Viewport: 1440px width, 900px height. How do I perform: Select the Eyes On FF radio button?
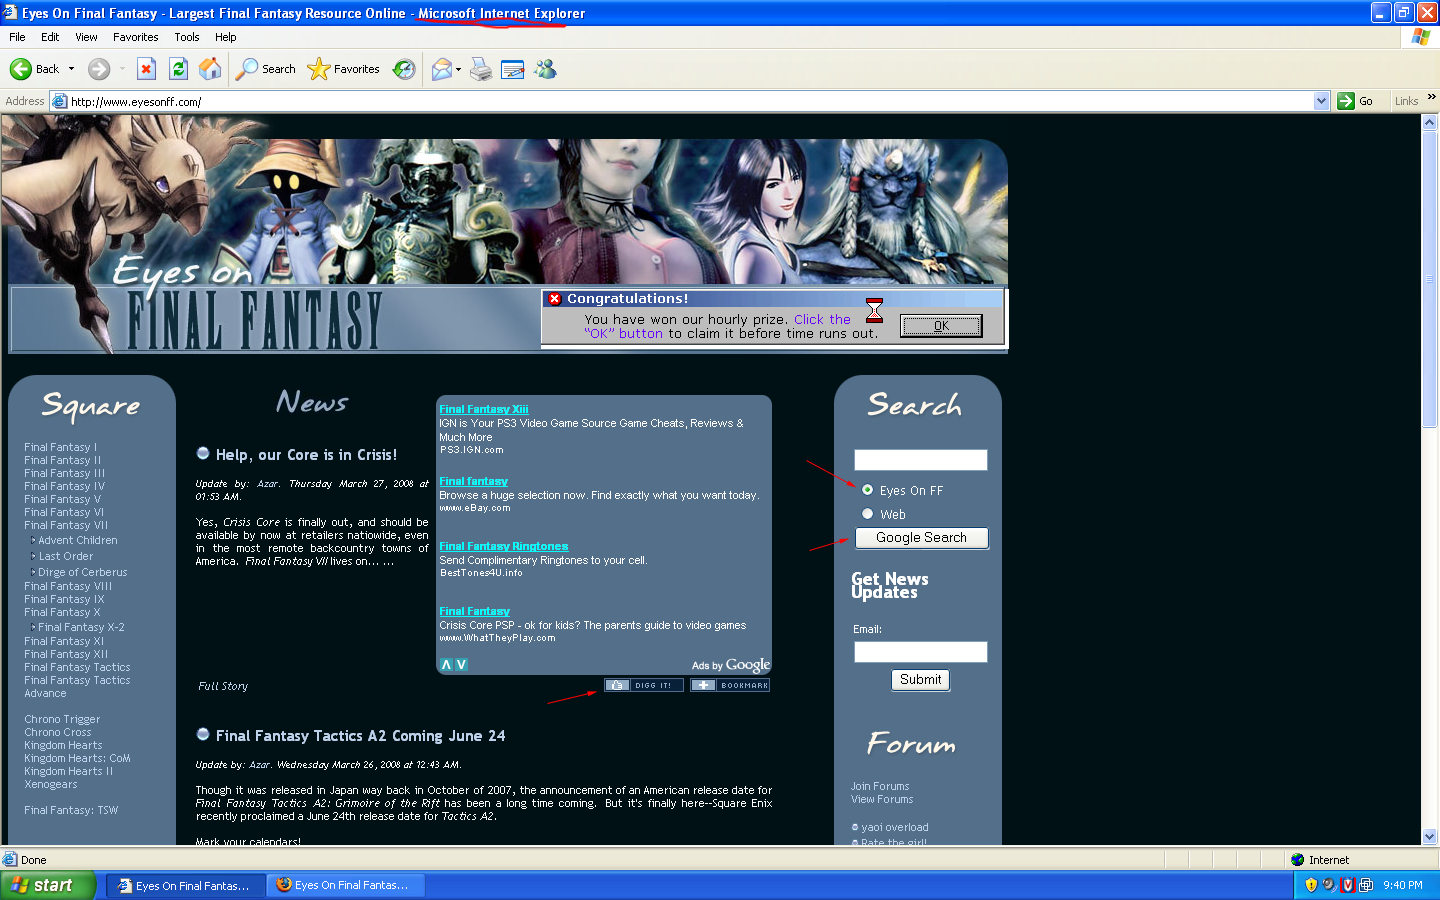(867, 490)
